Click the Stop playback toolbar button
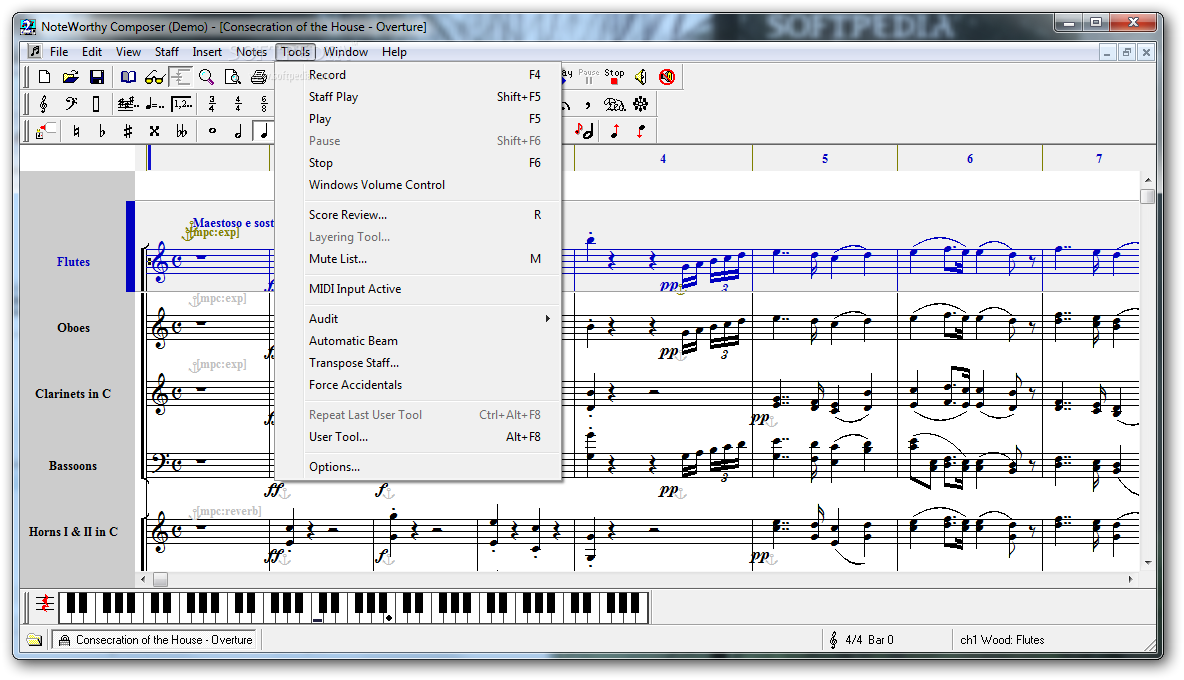 [x=614, y=76]
